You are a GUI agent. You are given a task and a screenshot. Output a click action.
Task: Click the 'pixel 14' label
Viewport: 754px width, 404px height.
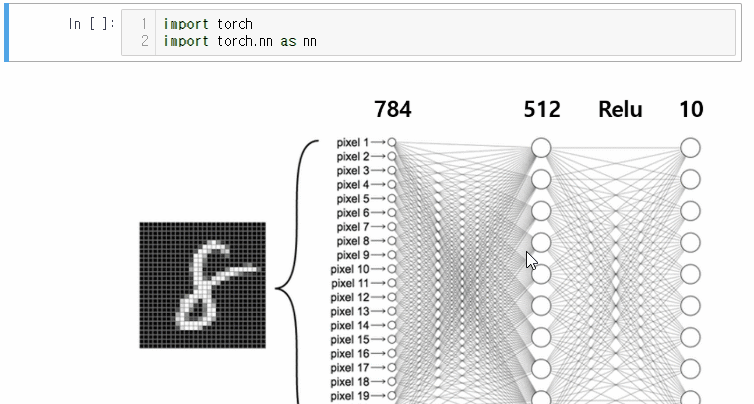[350, 325]
